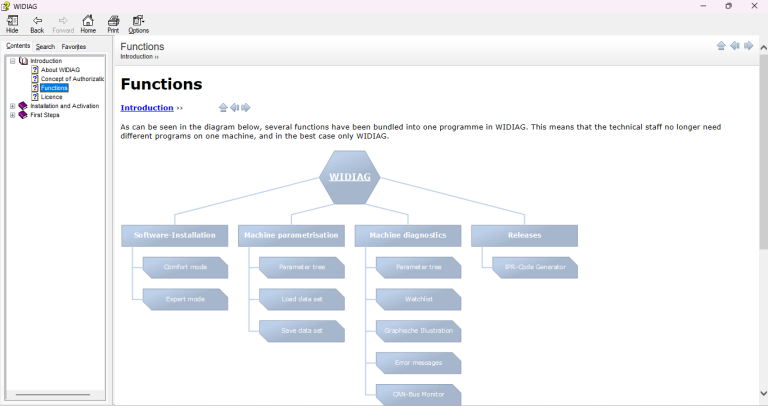Open the Home page via toolbar
Image resolution: width=768 pixels, height=406 pixels.
pyautogui.click(x=88, y=24)
